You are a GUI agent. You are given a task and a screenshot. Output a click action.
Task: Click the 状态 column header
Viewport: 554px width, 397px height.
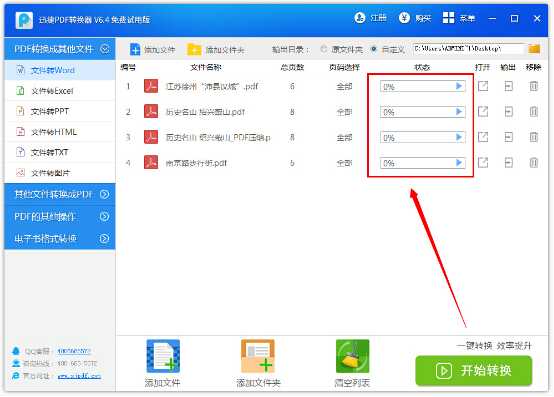click(422, 67)
